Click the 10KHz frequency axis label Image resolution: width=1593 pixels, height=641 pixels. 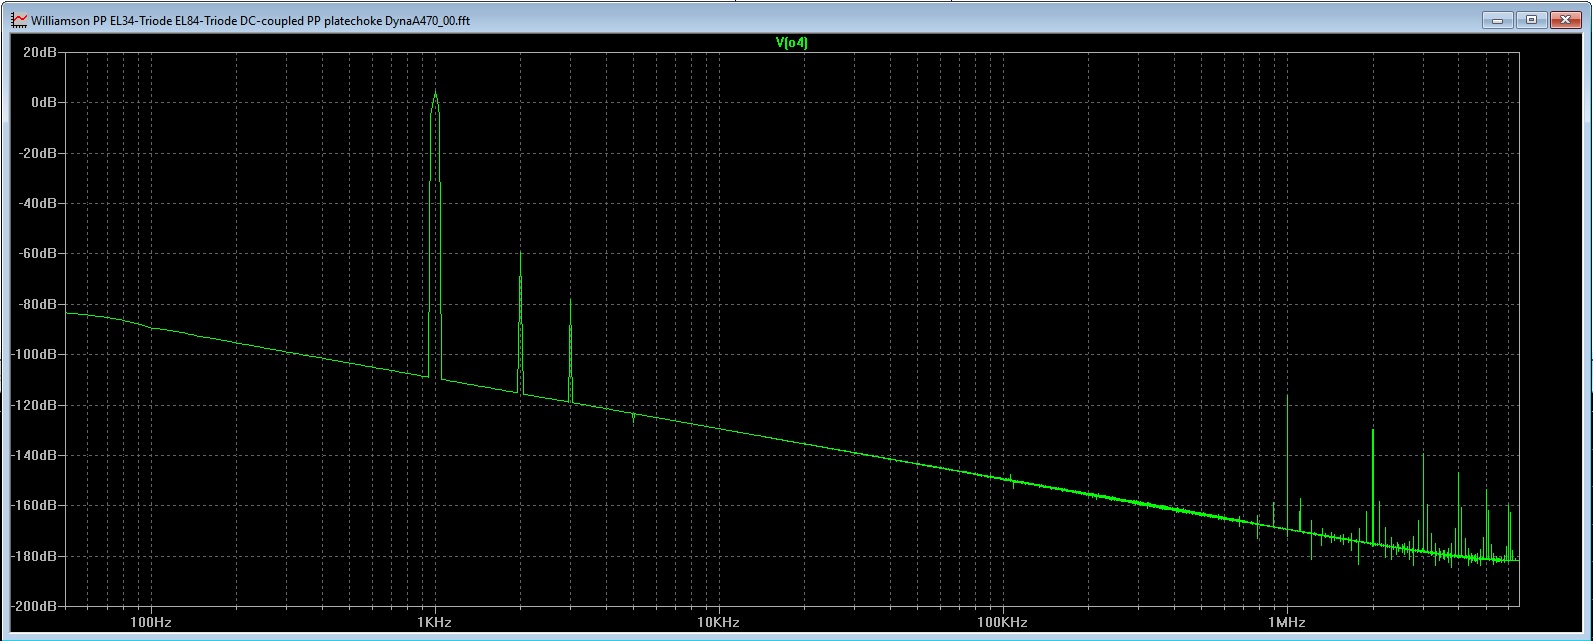718,622
